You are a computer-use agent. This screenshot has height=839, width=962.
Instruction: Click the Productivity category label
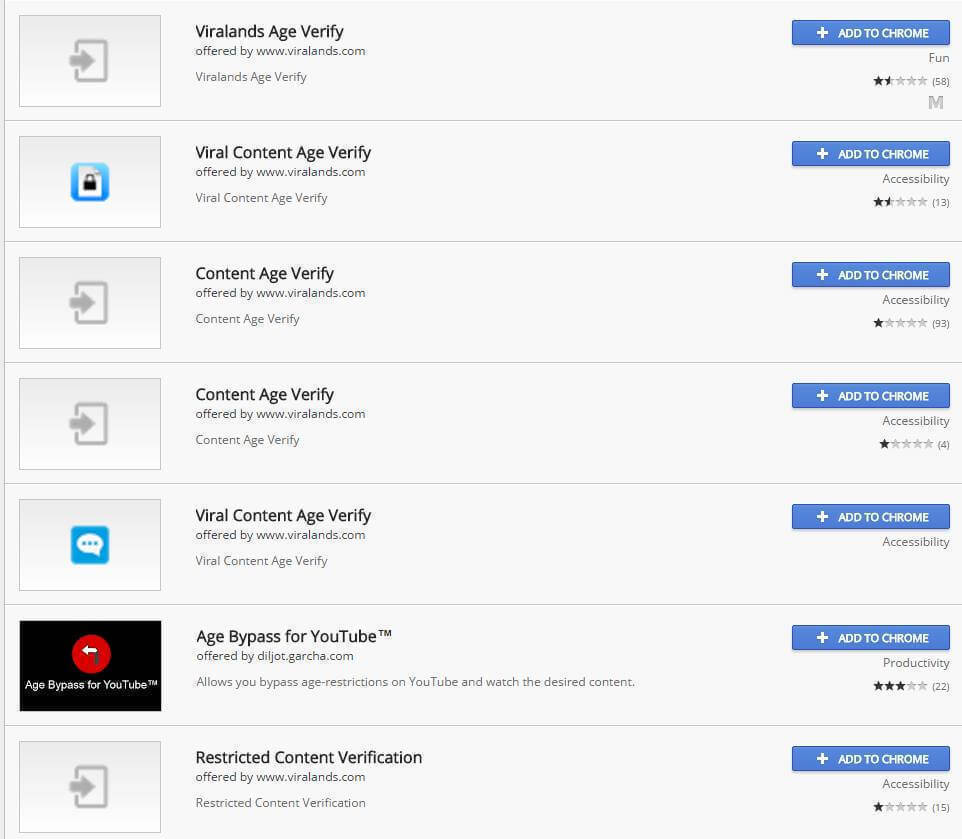tap(916, 663)
